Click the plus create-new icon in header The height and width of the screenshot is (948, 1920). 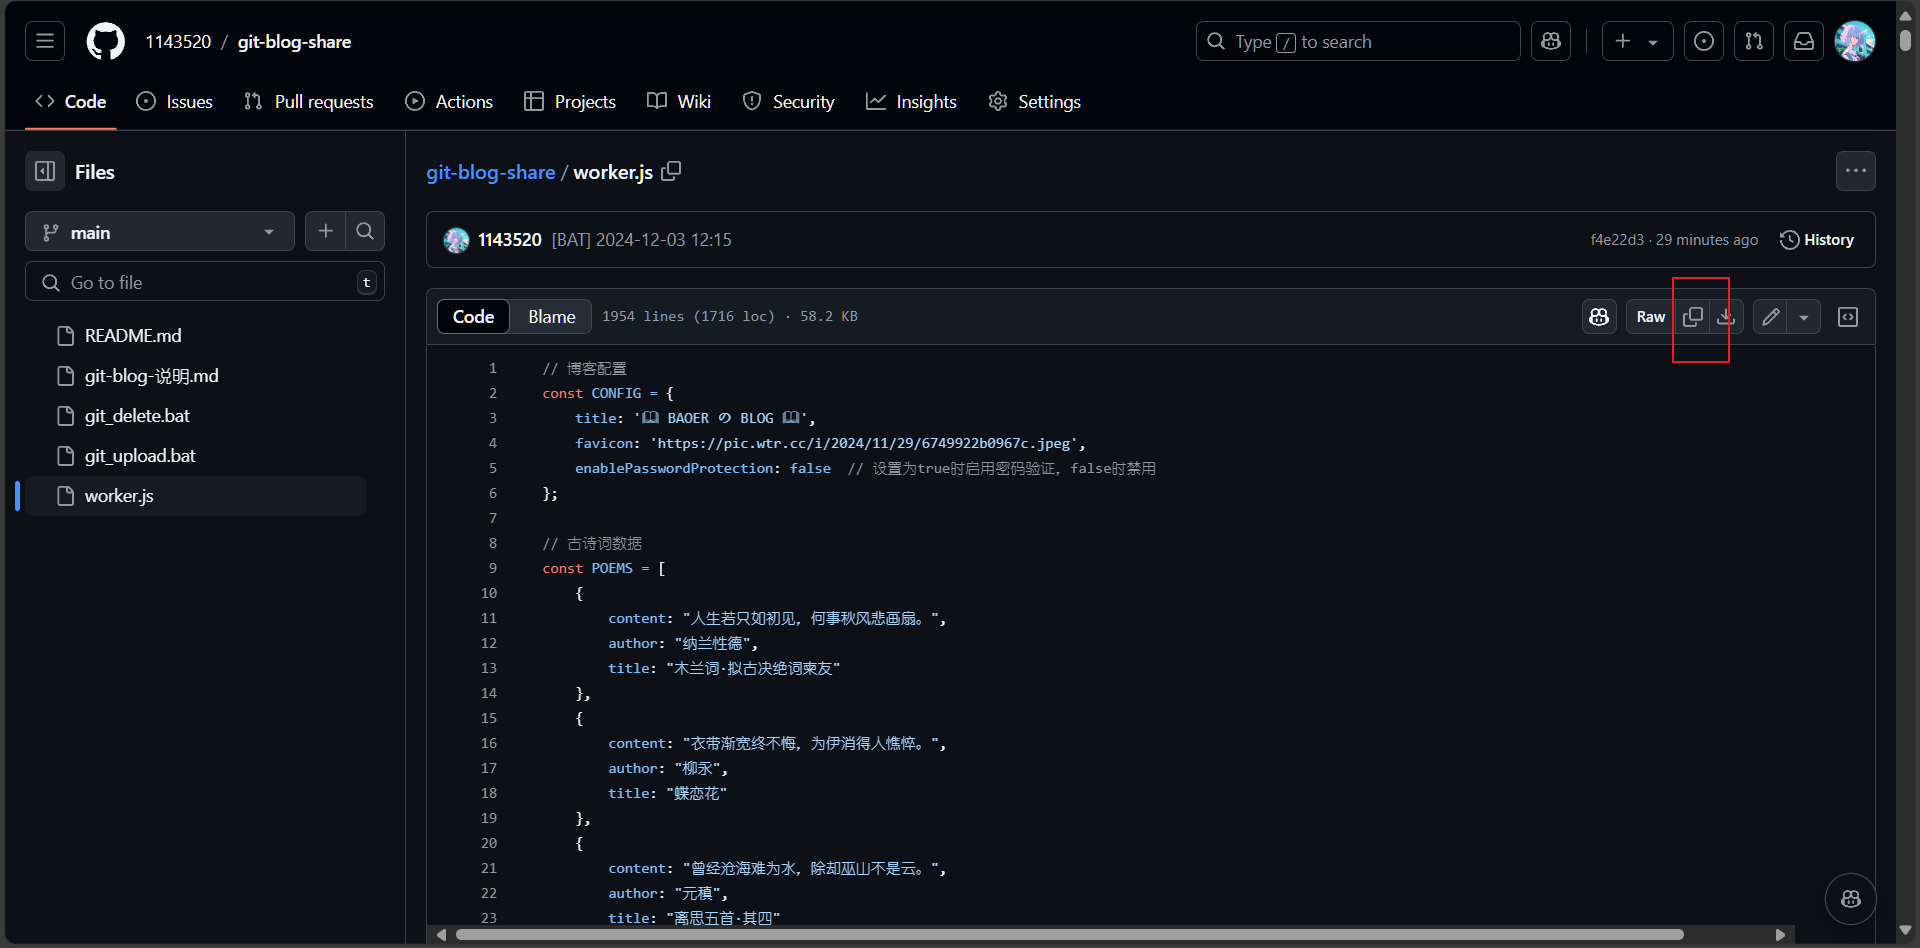pos(1622,41)
